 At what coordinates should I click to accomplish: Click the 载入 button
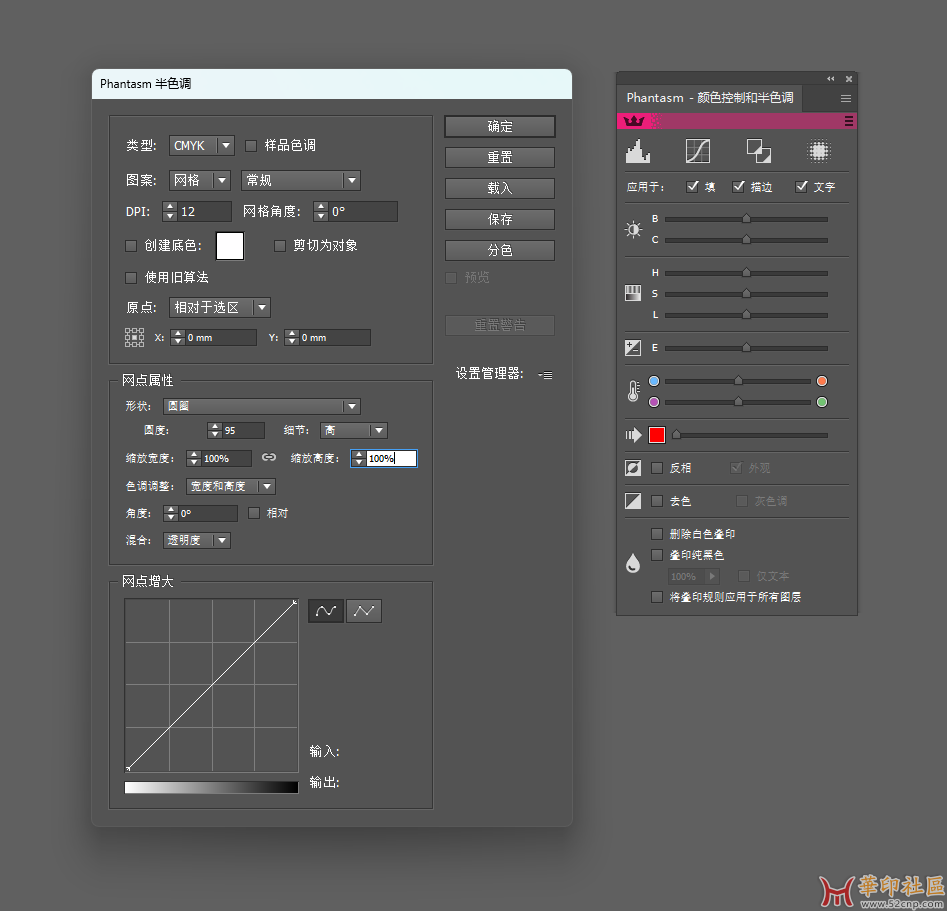(x=500, y=188)
